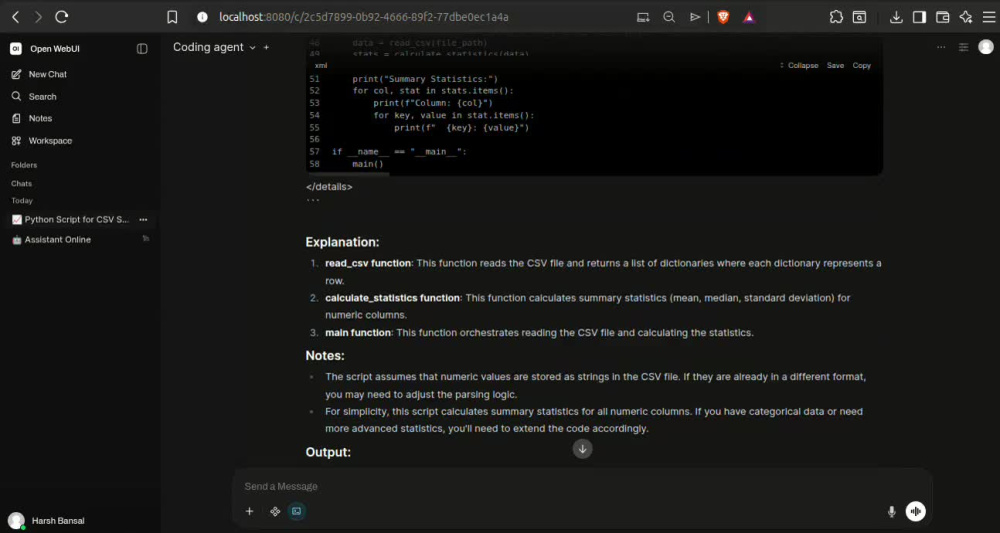Open the Harsh Bansal user menu
This screenshot has width=1000, height=533.
[x=47, y=520]
